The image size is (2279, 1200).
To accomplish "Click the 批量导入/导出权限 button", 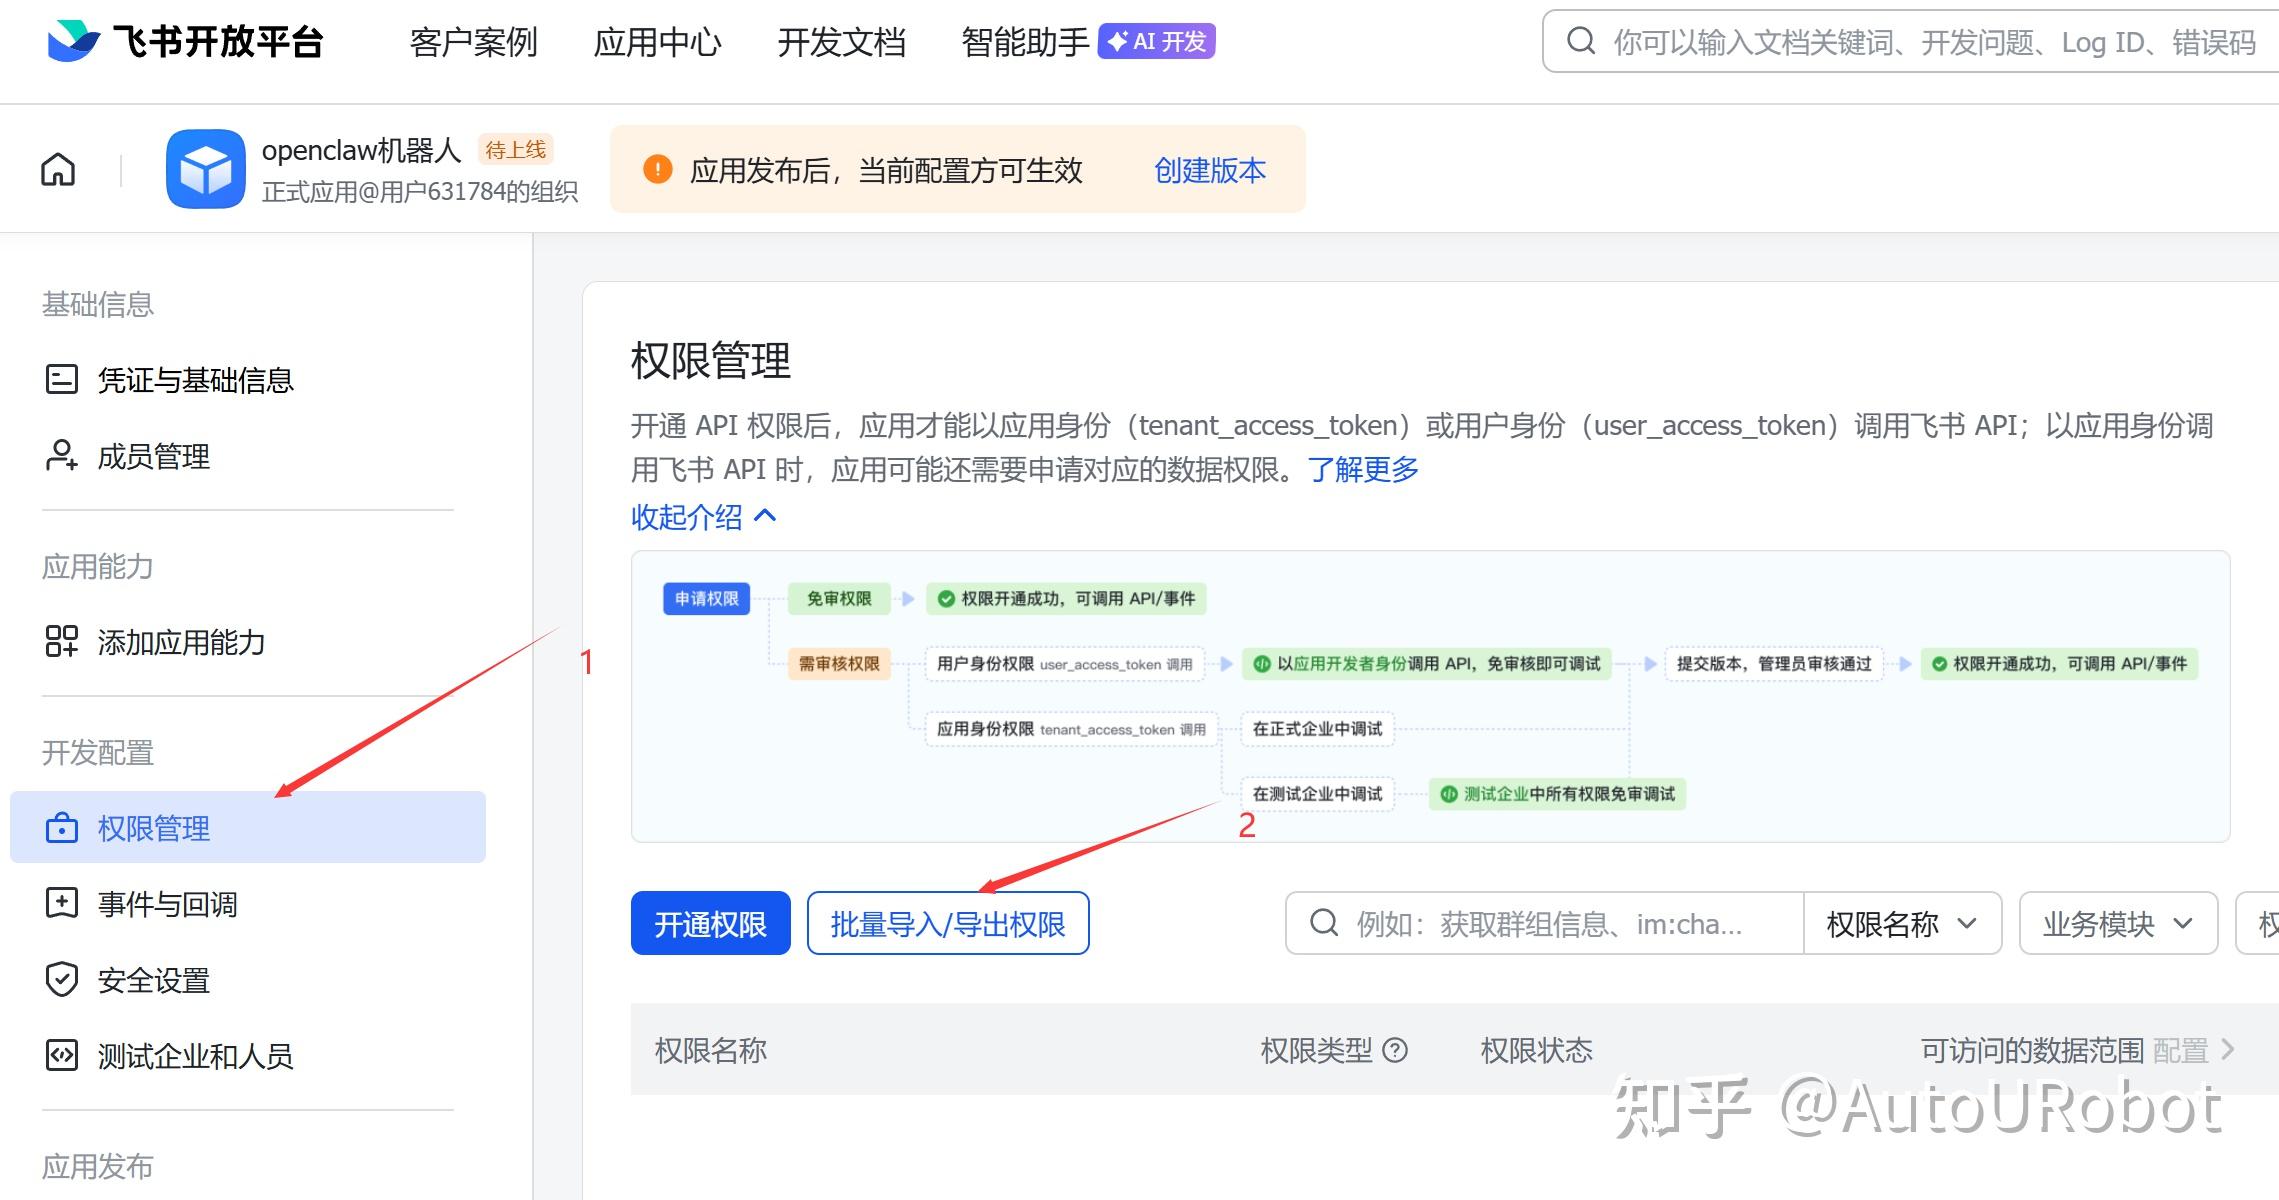I will coord(947,923).
